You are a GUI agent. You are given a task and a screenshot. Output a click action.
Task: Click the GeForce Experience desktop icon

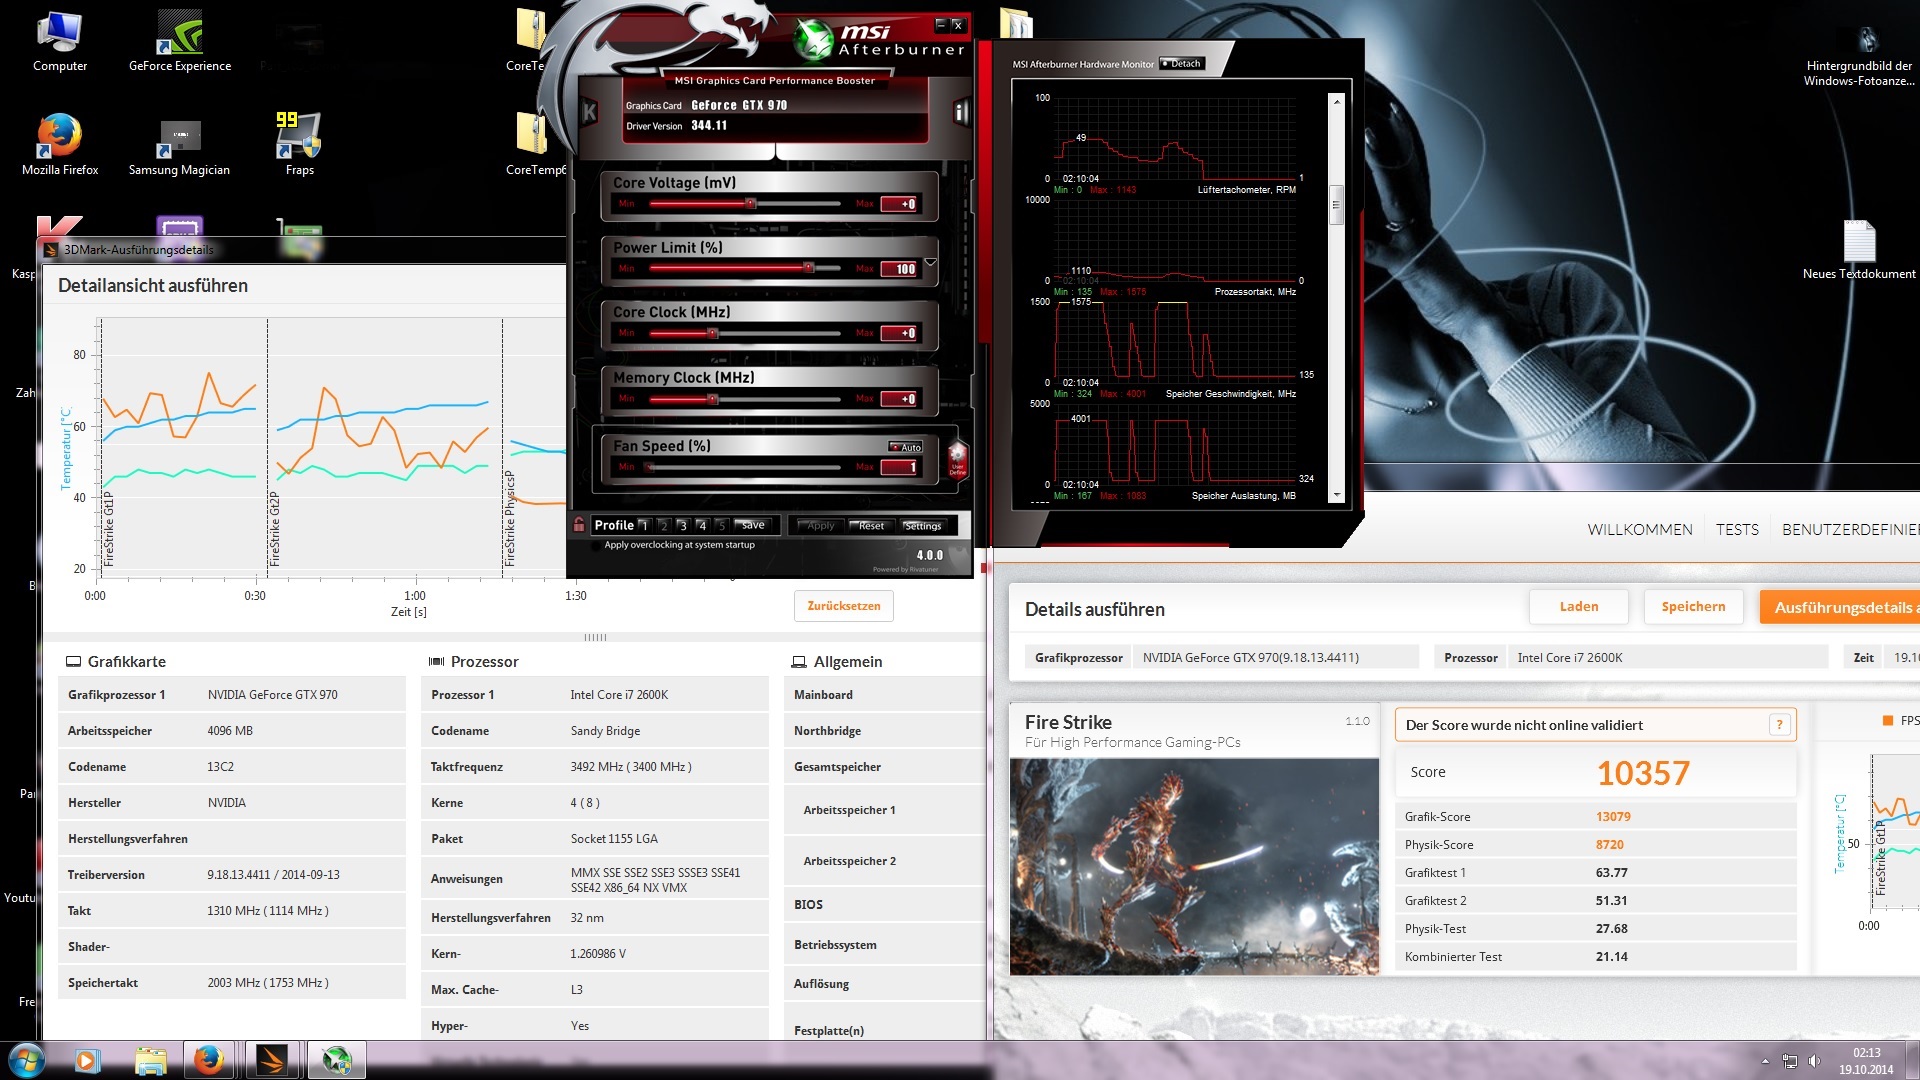pyautogui.click(x=180, y=36)
